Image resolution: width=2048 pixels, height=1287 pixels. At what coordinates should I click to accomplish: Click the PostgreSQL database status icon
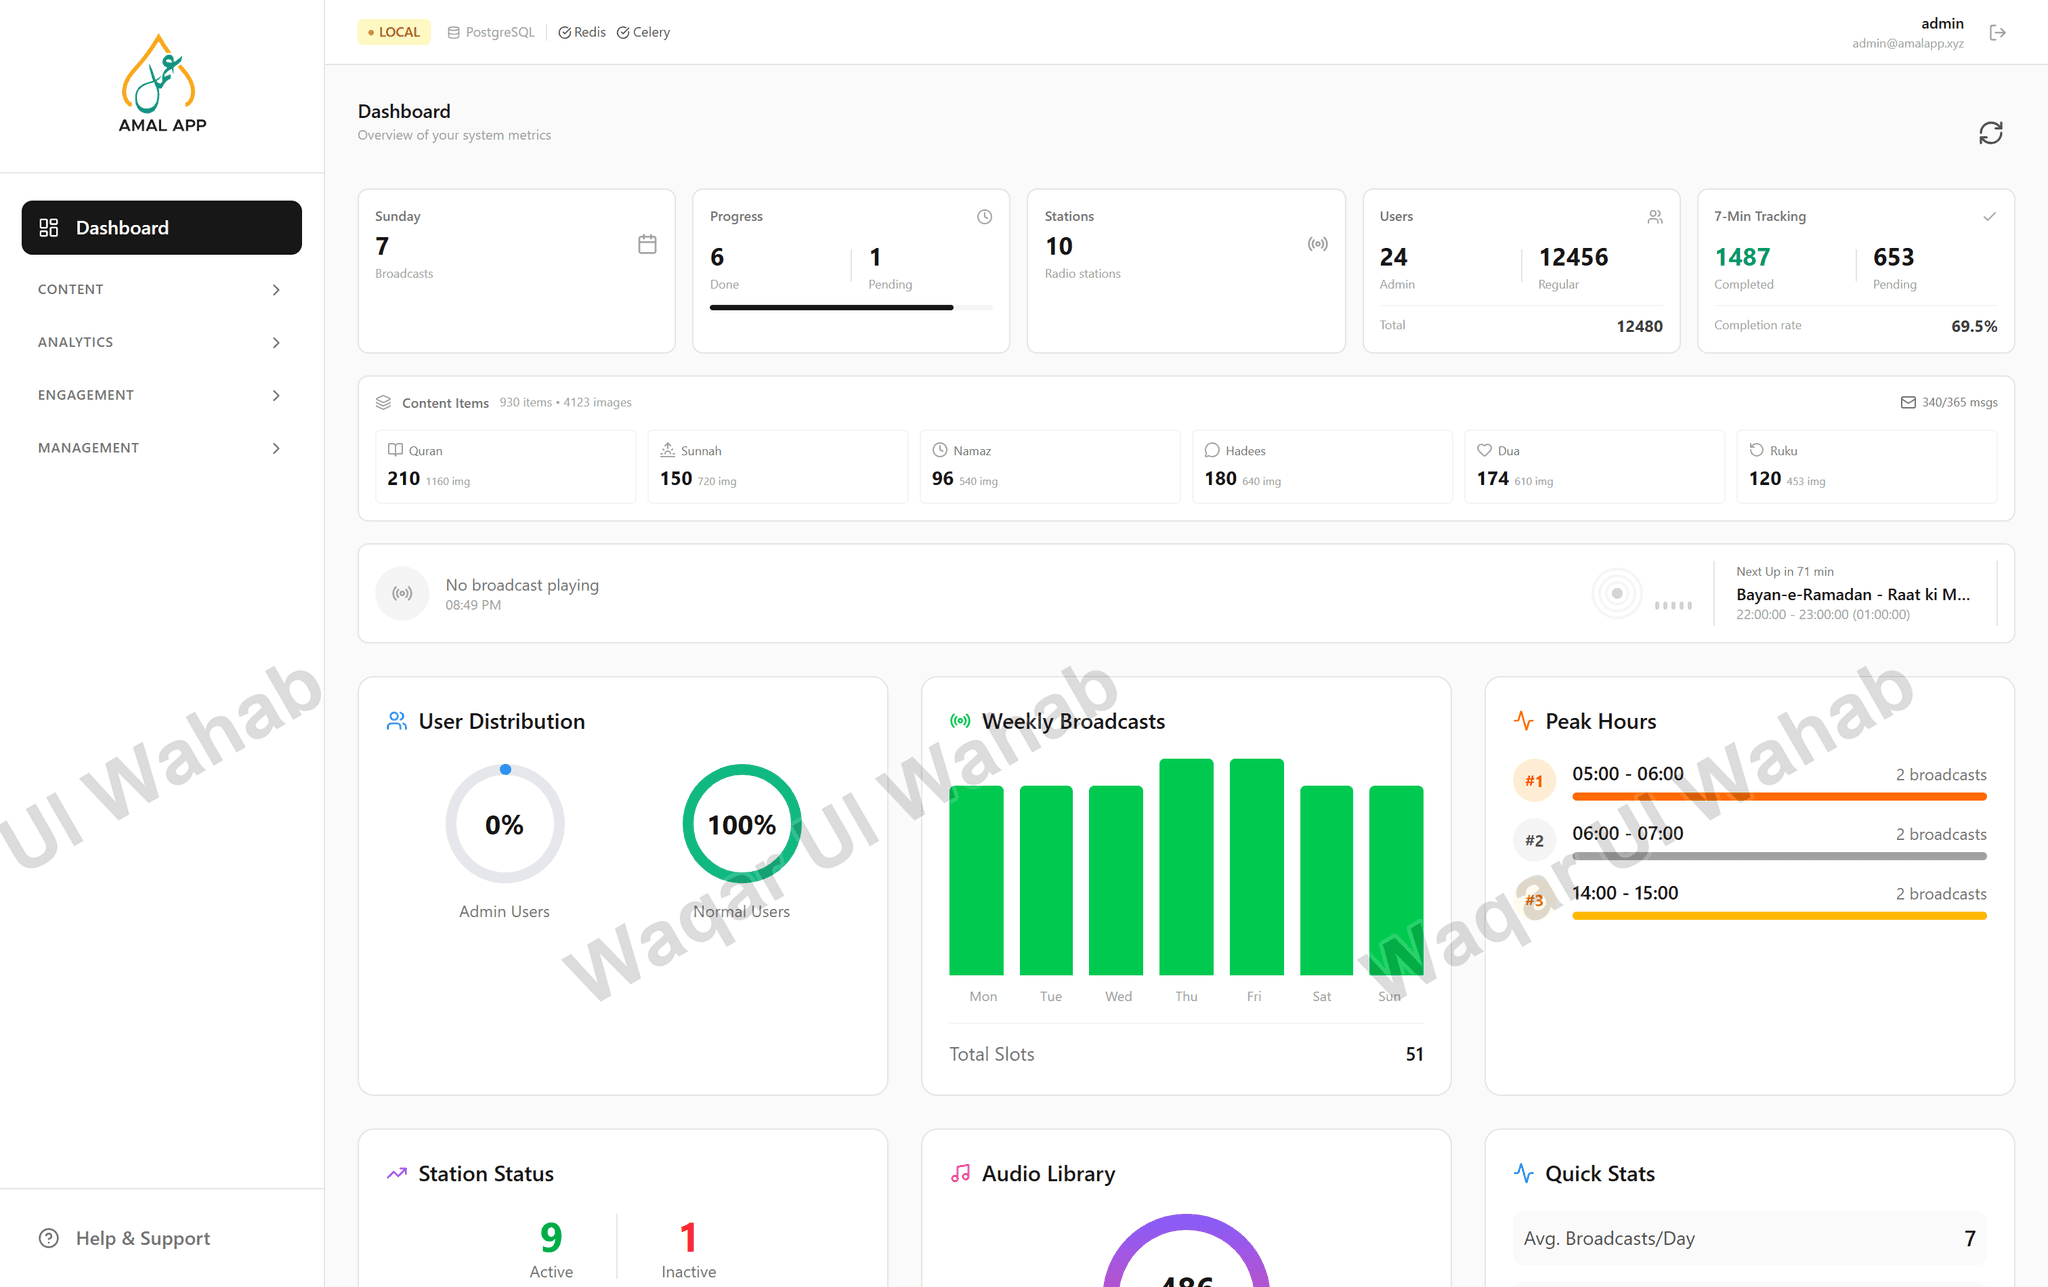[x=453, y=33]
